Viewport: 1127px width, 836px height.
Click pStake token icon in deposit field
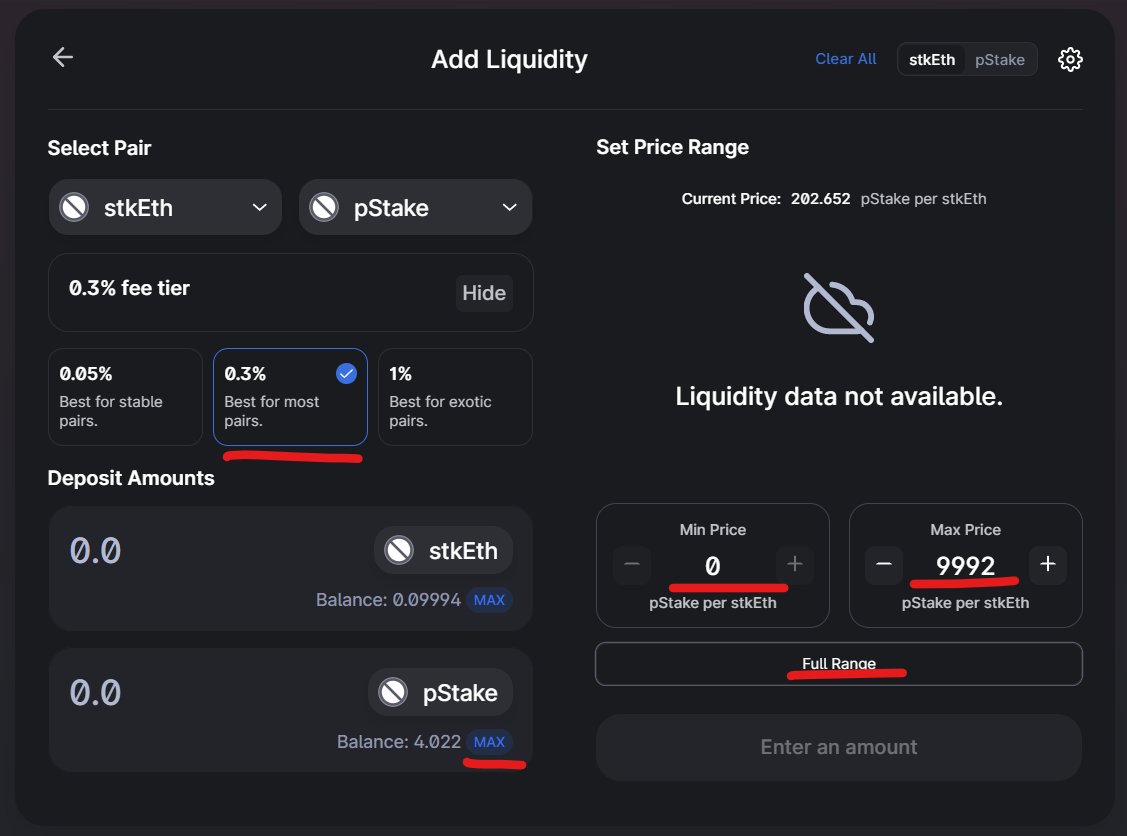(x=393, y=692)
